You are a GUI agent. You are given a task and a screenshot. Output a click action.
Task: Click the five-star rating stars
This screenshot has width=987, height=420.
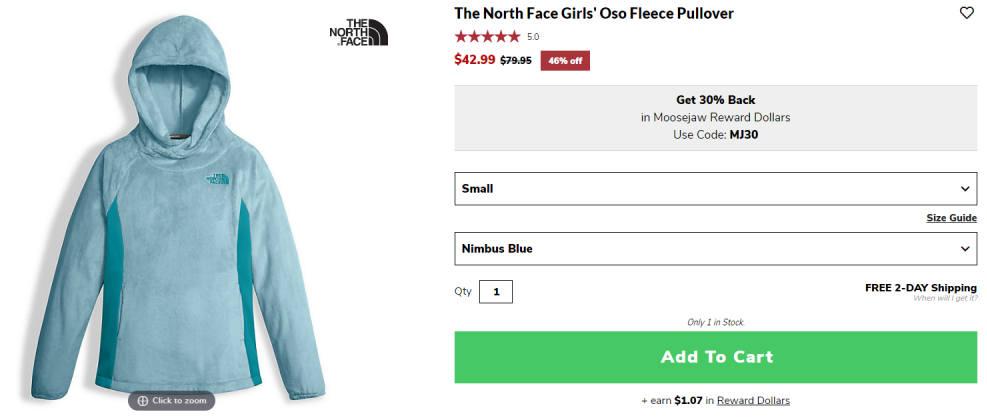(x=487, y=37)
